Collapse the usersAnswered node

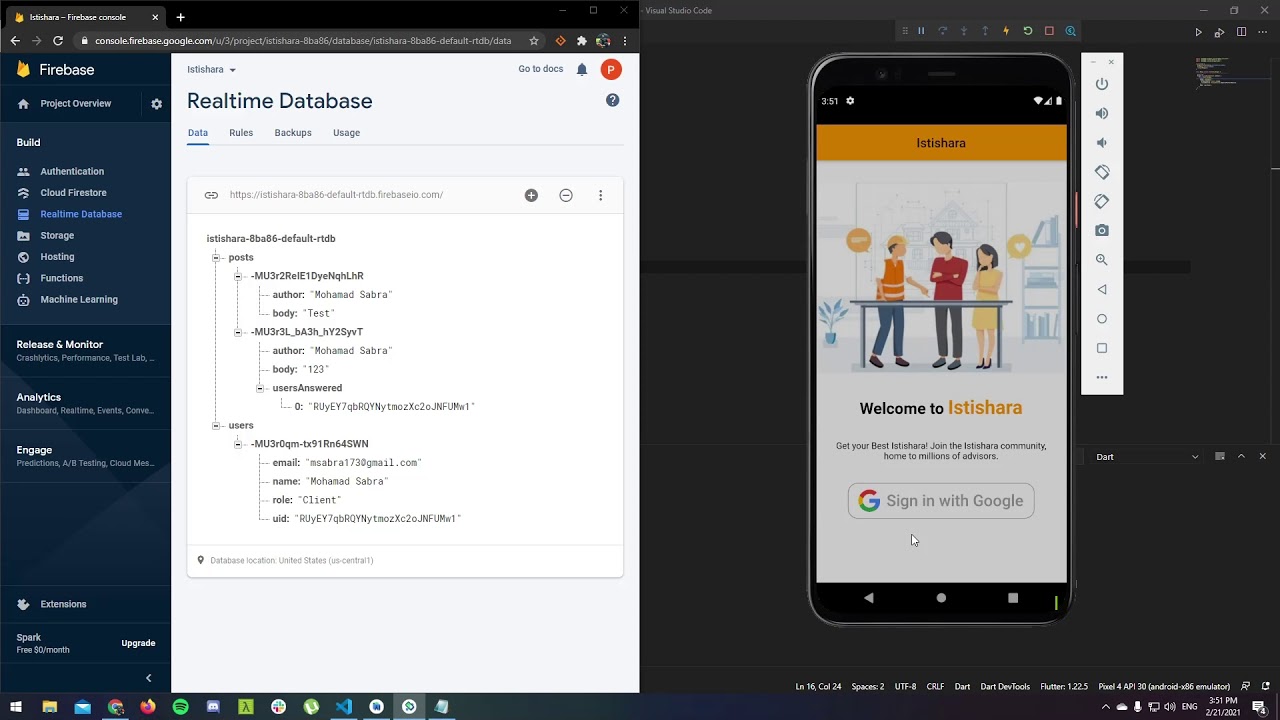coord(260,388)
